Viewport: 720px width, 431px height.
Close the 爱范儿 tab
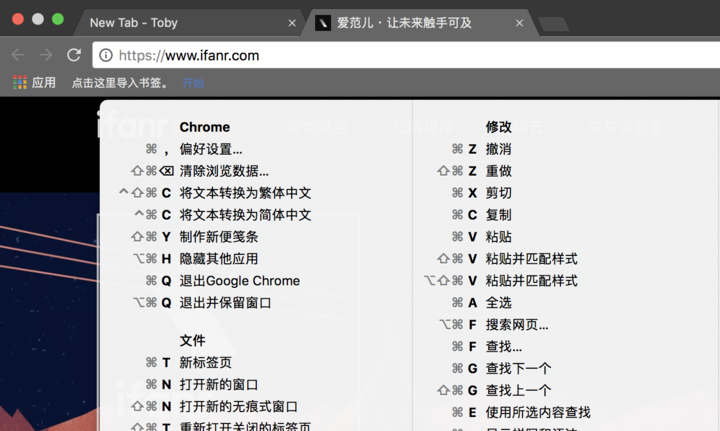point(519,23)
